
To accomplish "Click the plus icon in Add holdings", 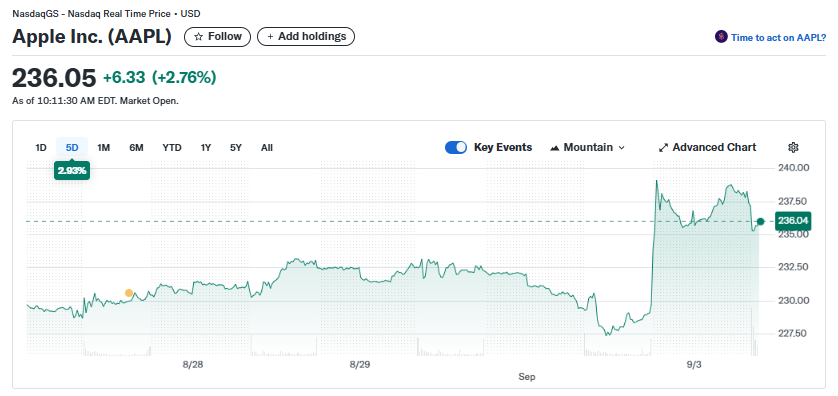I will 270,37.
